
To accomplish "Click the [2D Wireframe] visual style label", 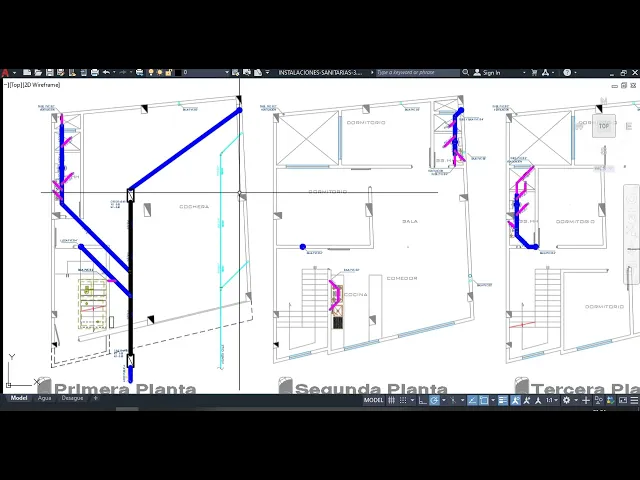I will point(41,85).
